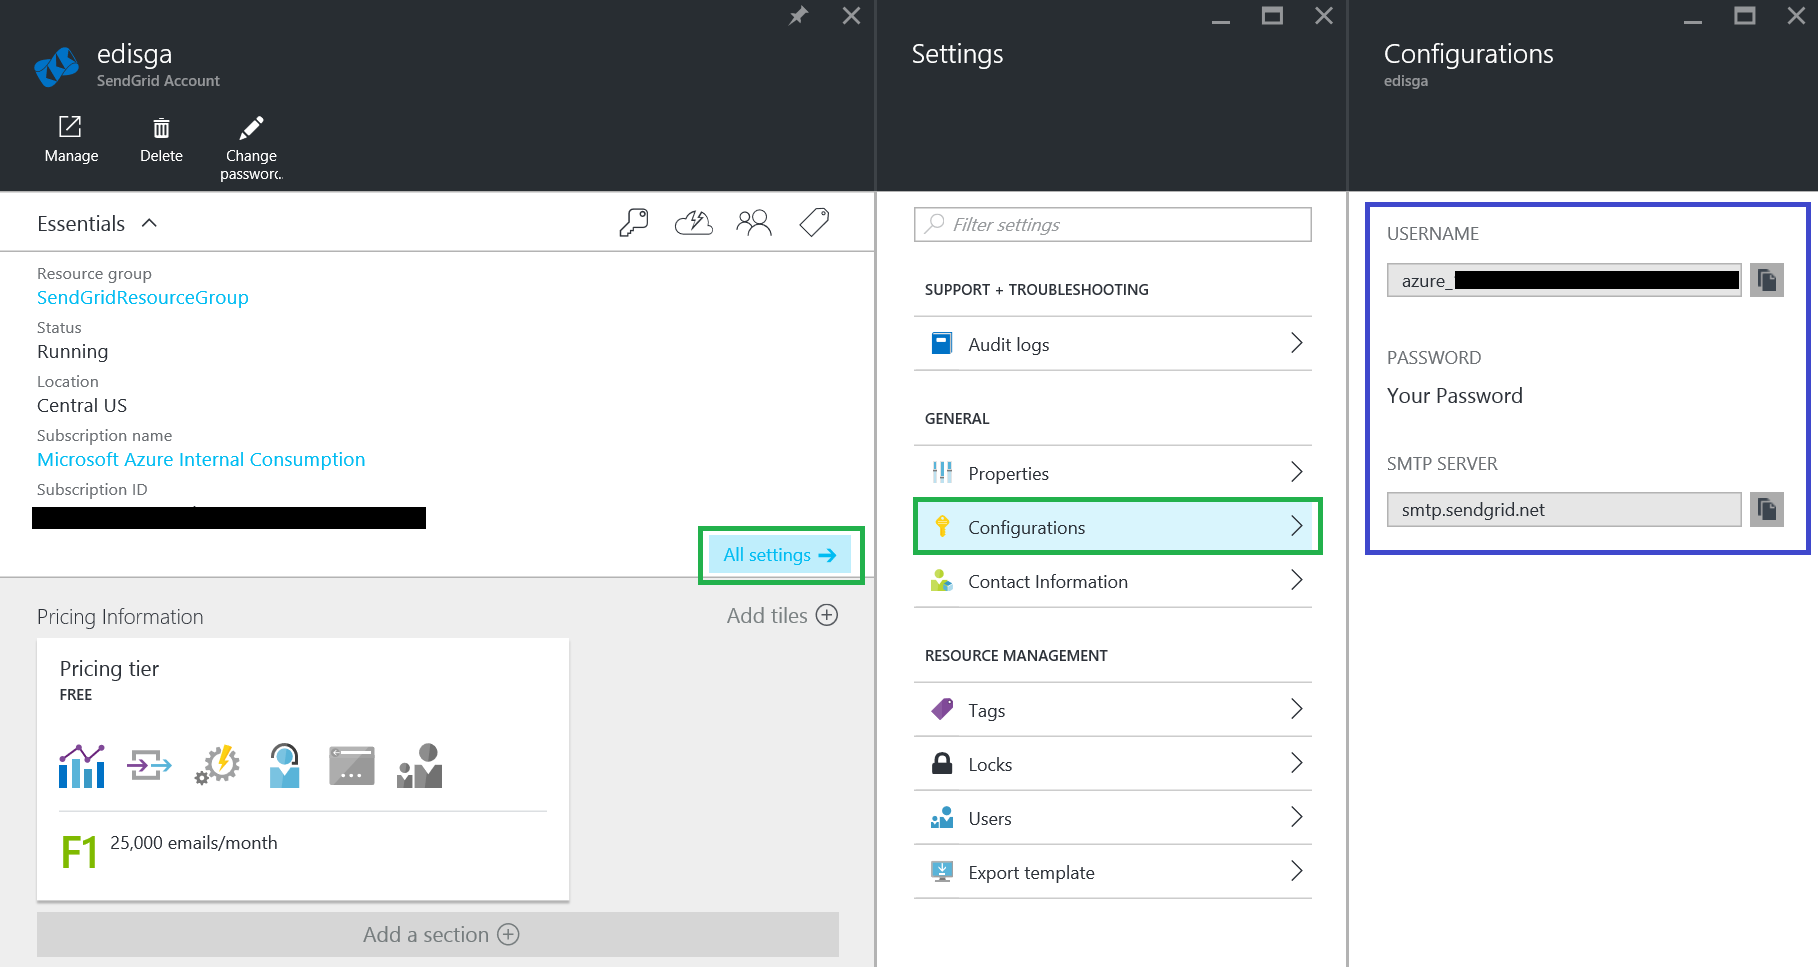1818x967 pixels.
Task: Click the username field starting azure_
Action: 1564,280
